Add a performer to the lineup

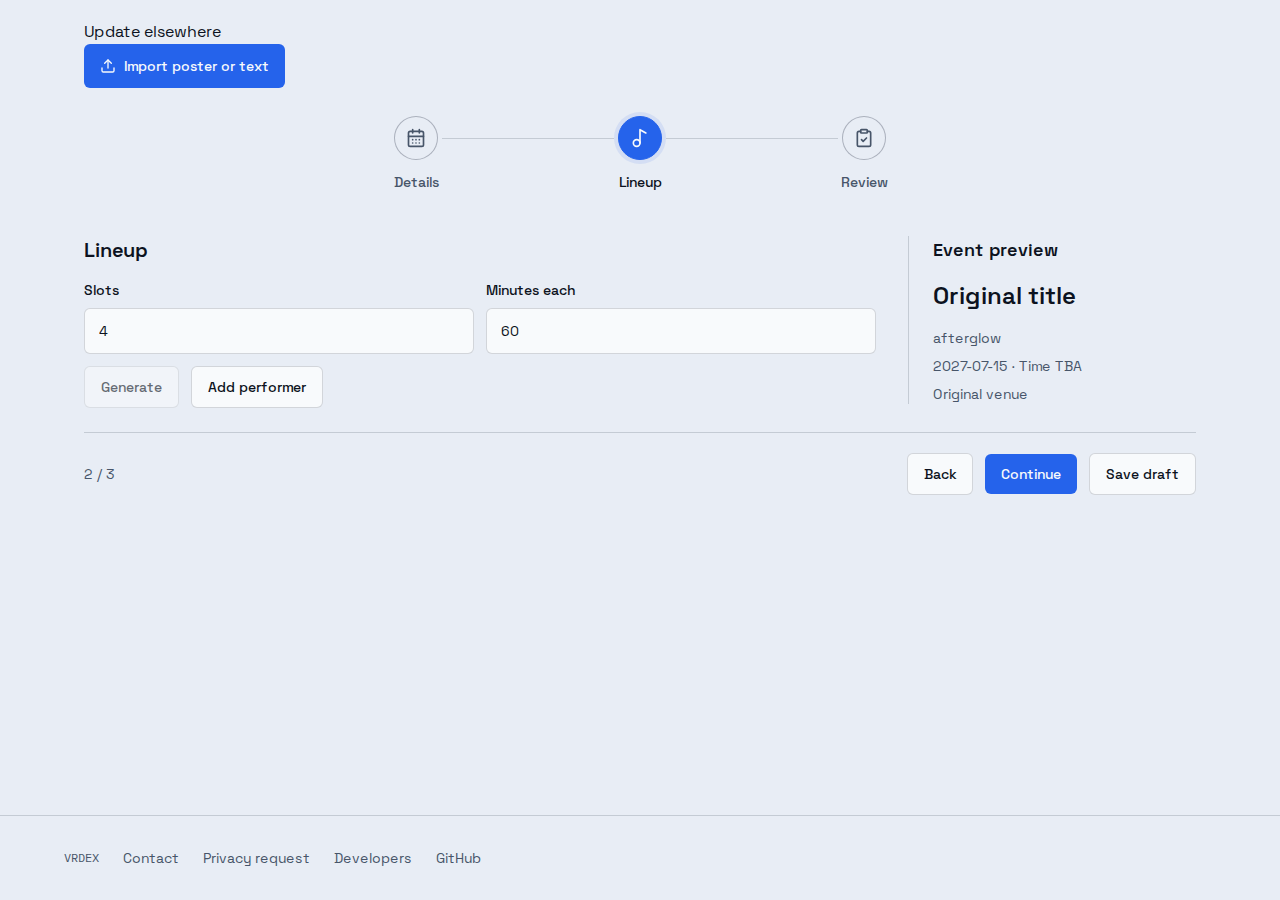click(257, 387)
